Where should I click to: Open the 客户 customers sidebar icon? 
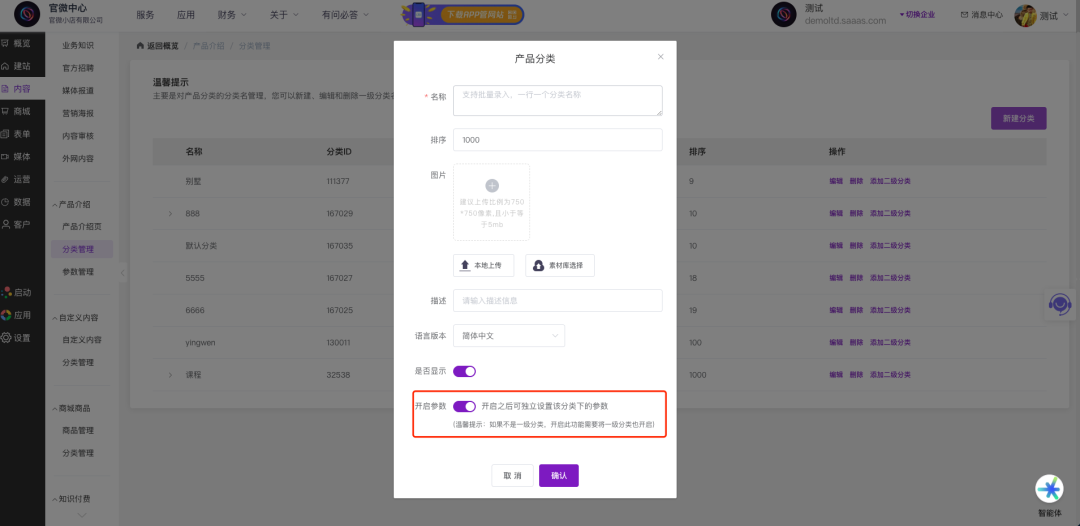pyautogui.click(x=6, y=224)
